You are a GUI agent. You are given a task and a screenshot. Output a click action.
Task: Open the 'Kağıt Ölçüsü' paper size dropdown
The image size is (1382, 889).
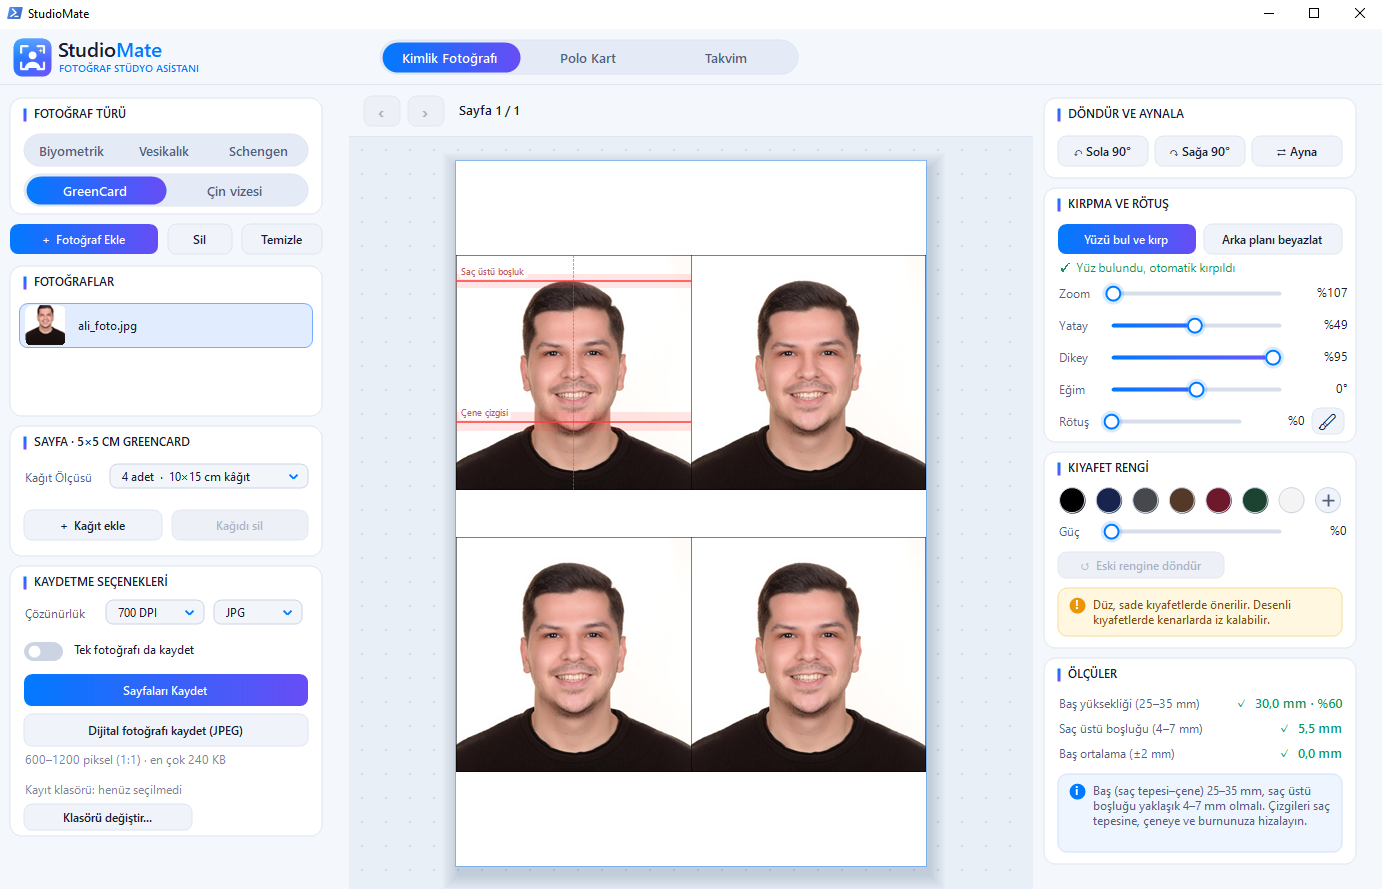pyautogui.click(x=208, y=477)
